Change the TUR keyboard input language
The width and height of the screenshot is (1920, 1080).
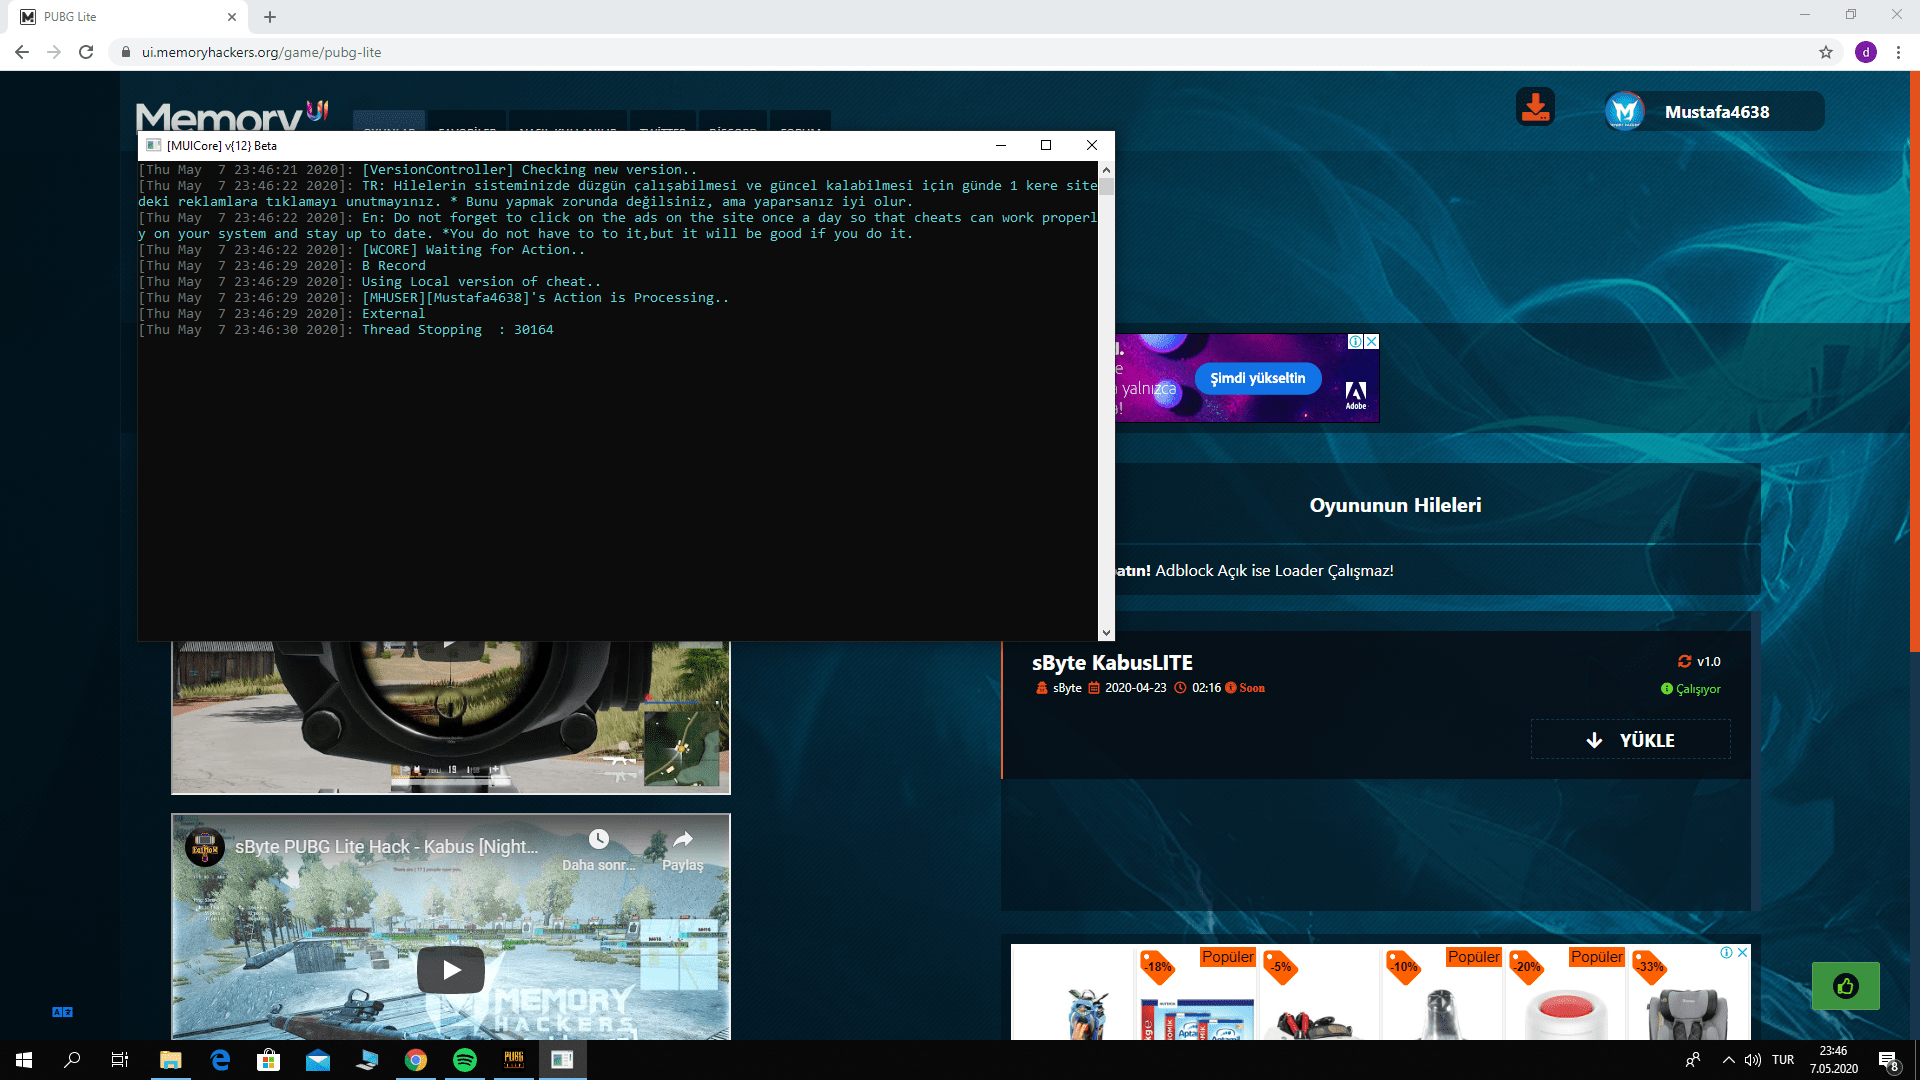pyautogui.click(x=1783, y=1060)
